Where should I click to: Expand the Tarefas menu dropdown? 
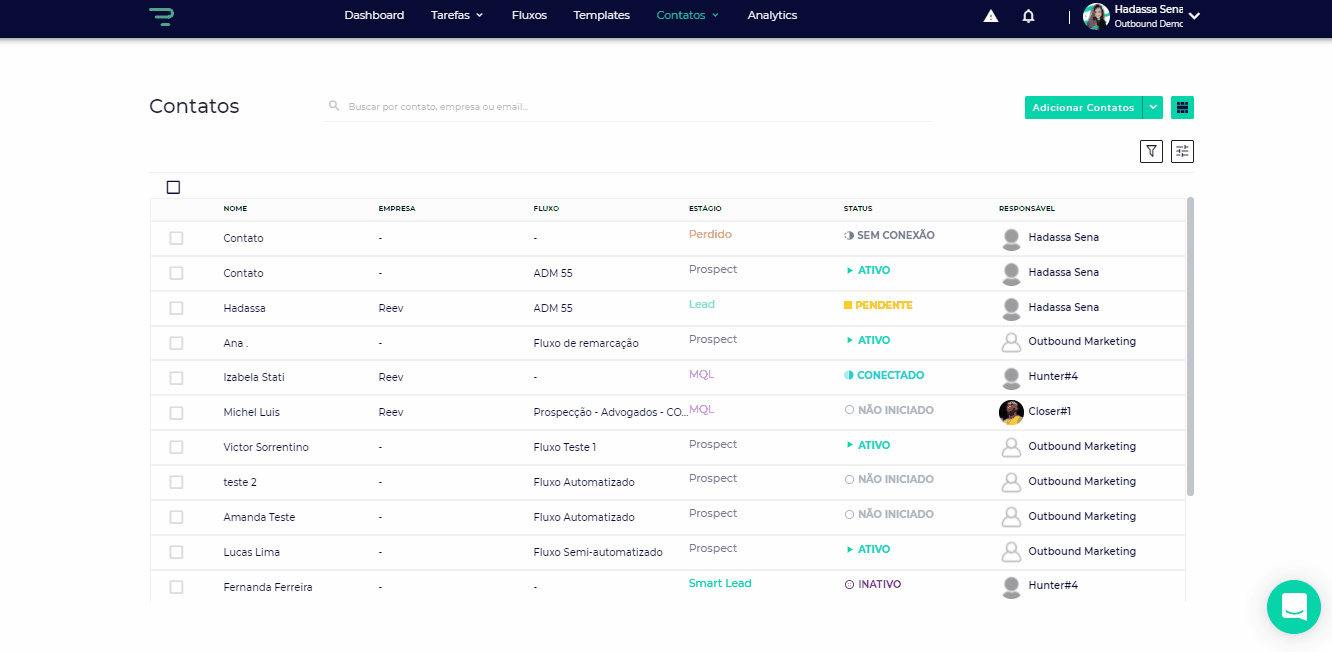click(x=456, y=15)
